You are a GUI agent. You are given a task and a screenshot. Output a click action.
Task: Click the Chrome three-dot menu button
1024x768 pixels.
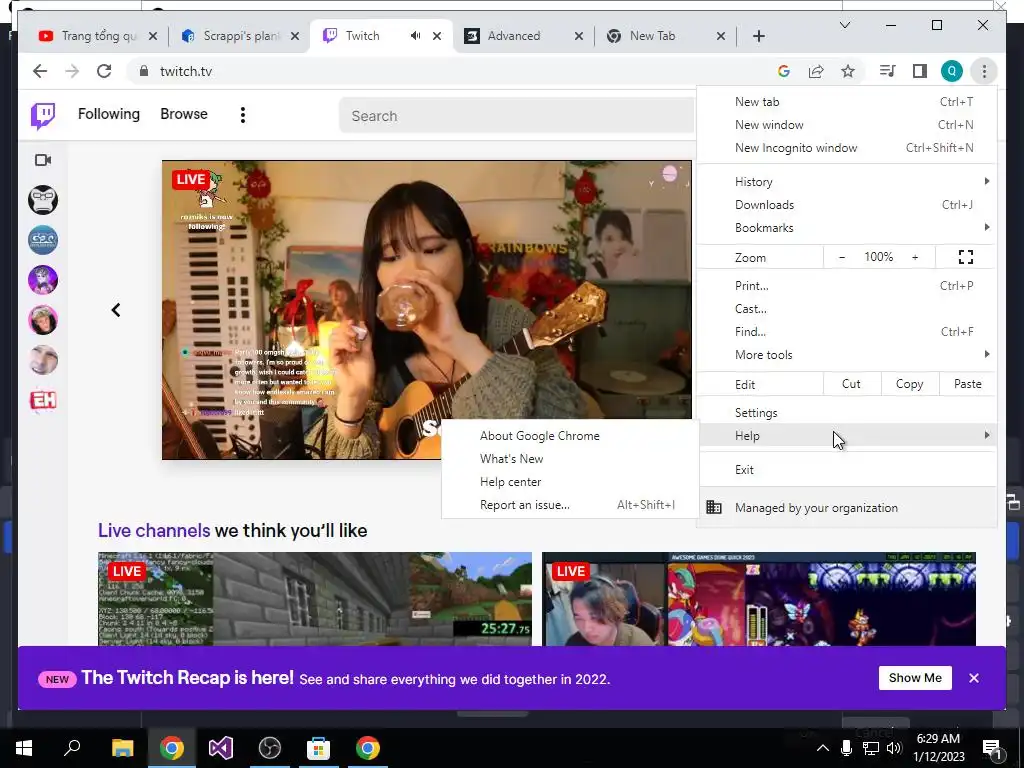pos(984,71)
